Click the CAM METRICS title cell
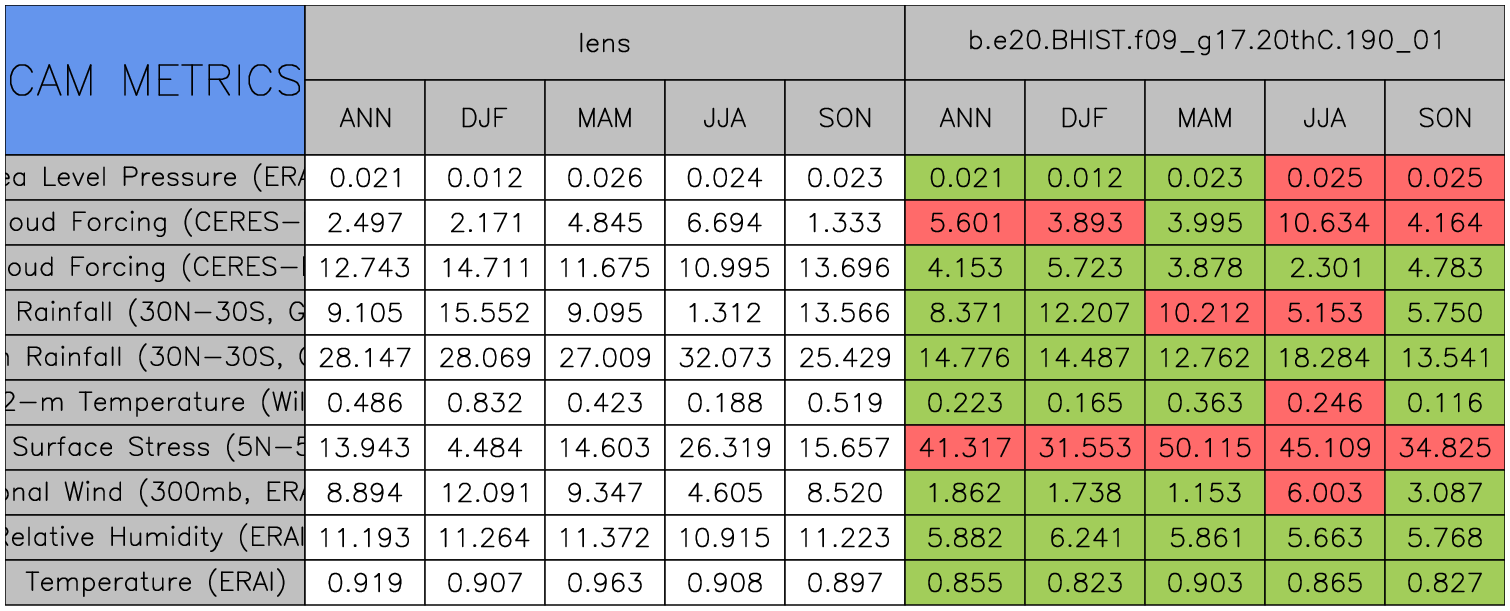 155,80
